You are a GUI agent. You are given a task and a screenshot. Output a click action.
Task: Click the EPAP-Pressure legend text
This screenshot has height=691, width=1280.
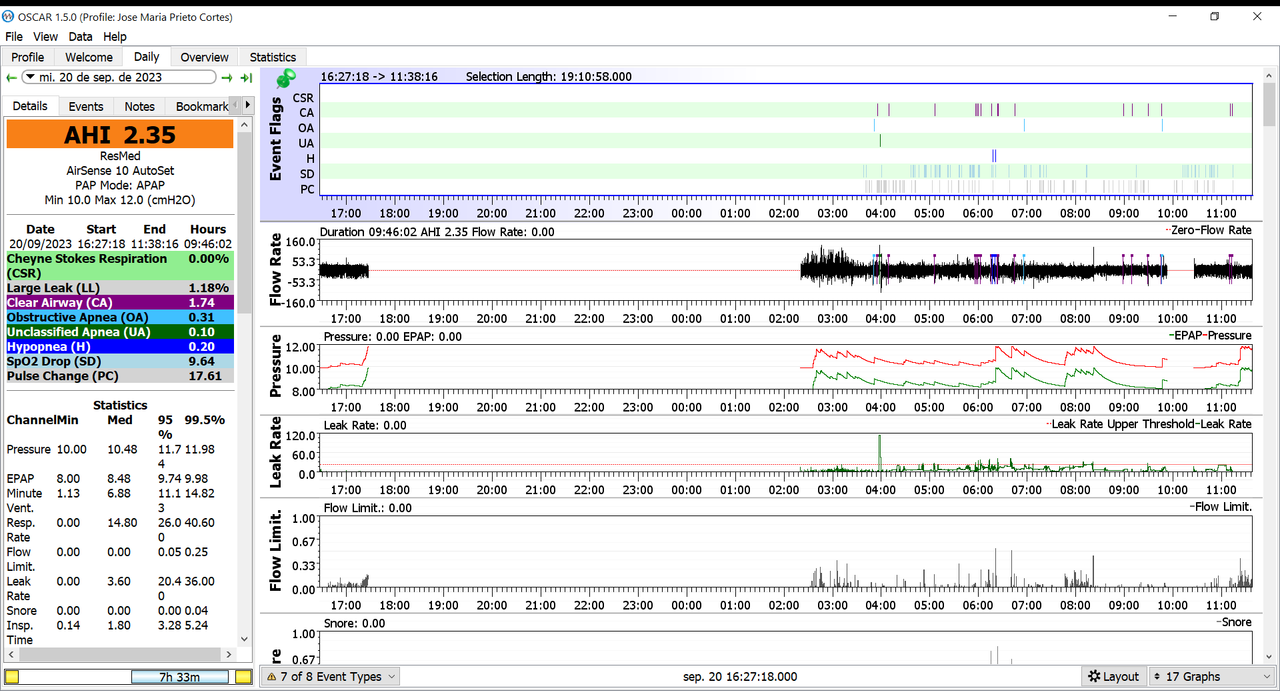tap(1210, 336)
